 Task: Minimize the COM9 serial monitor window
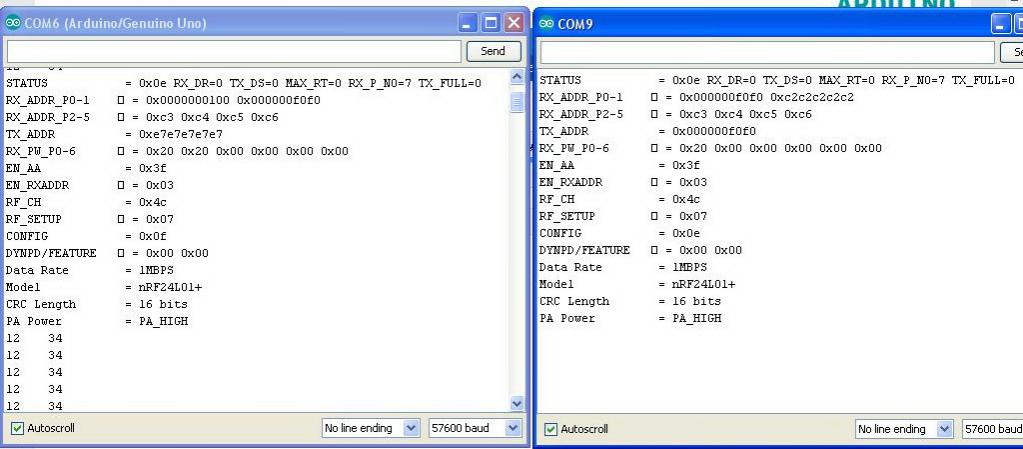[1002, 24]
